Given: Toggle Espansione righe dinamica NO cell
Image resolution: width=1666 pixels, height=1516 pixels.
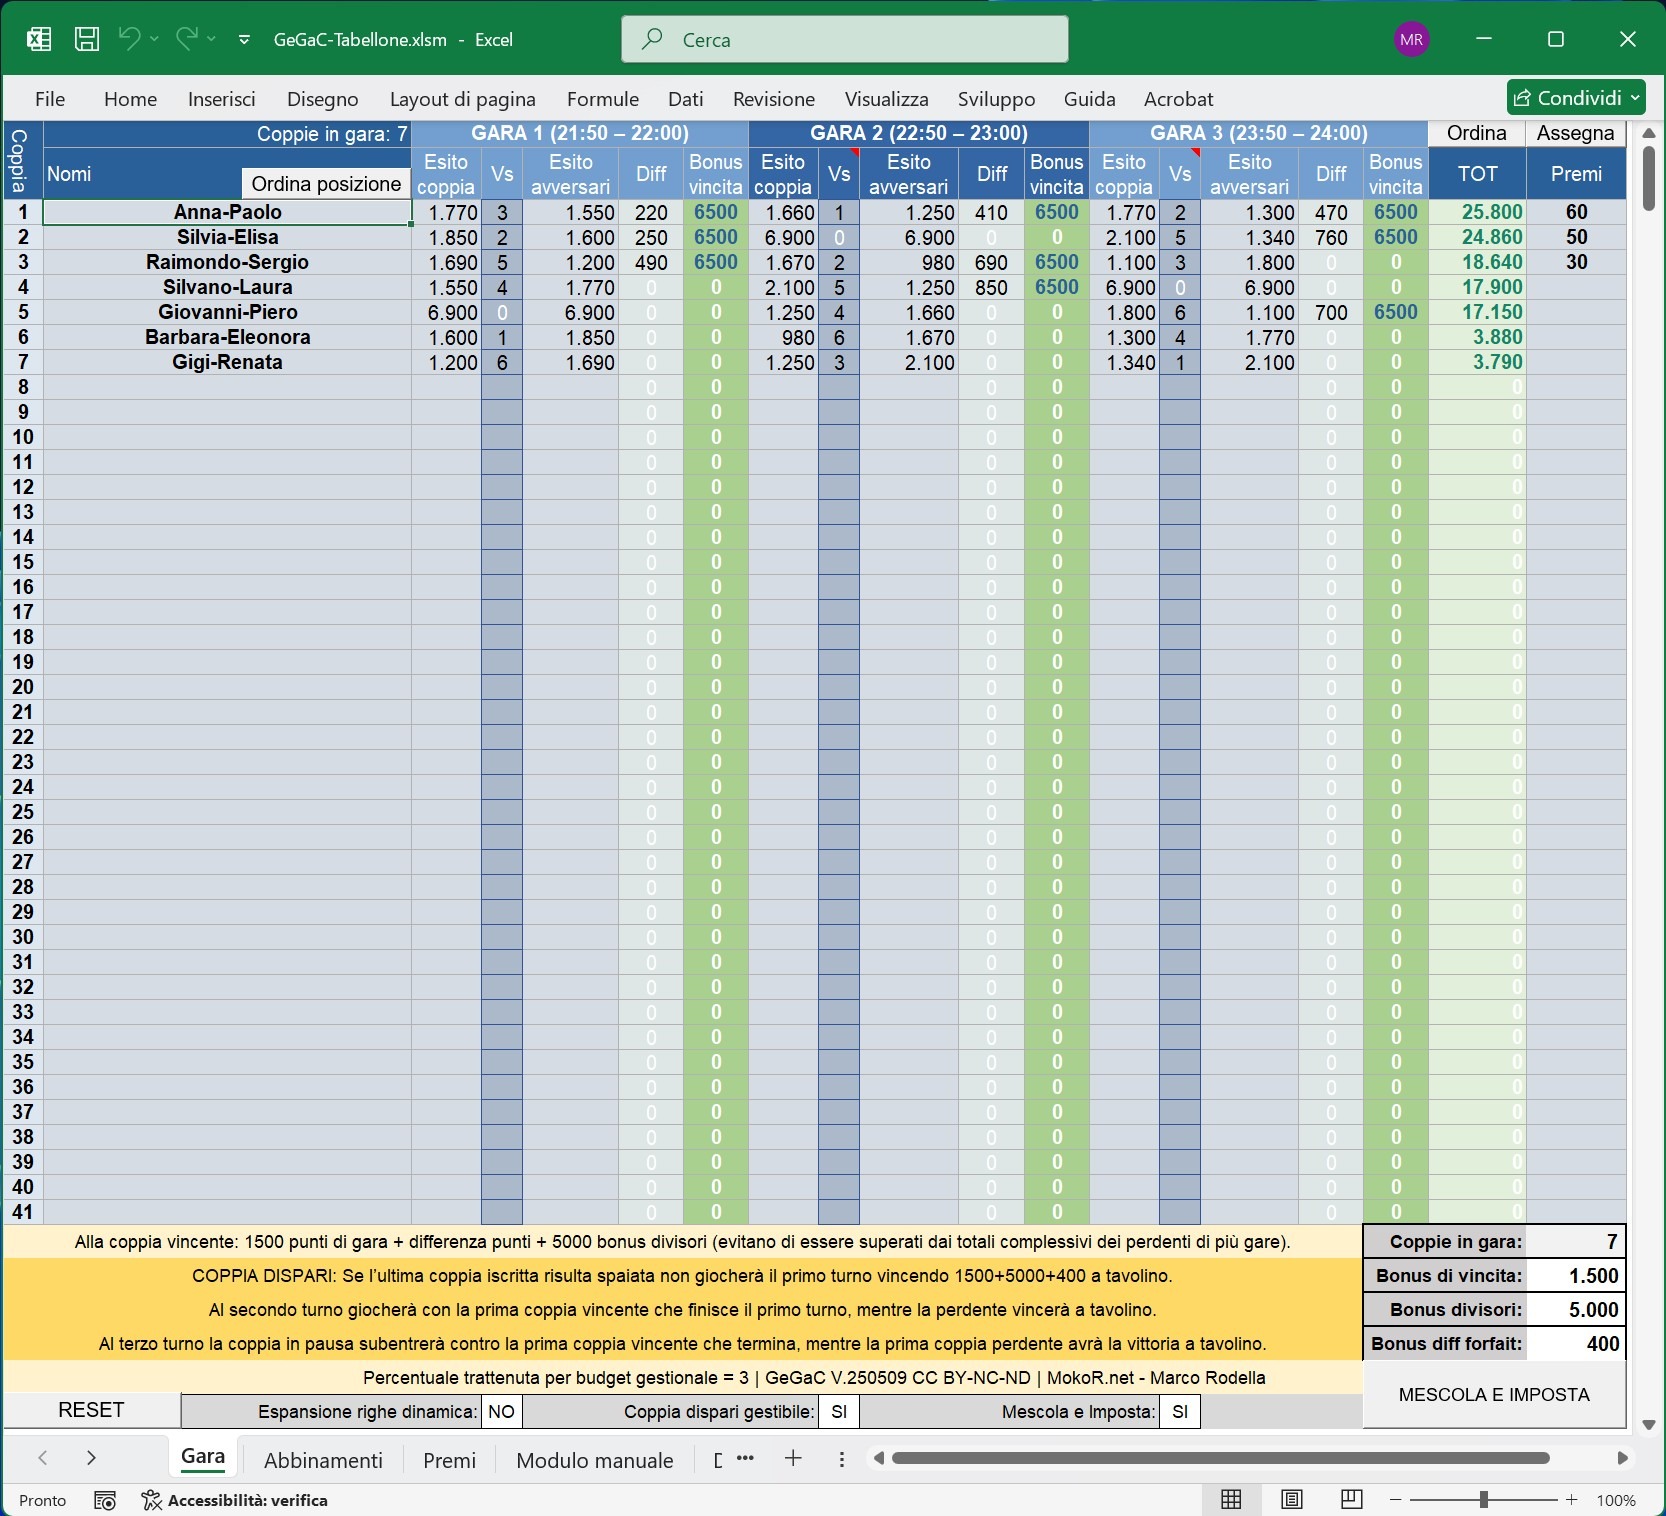Looking at the screenshot, I should pos(502,1412).
